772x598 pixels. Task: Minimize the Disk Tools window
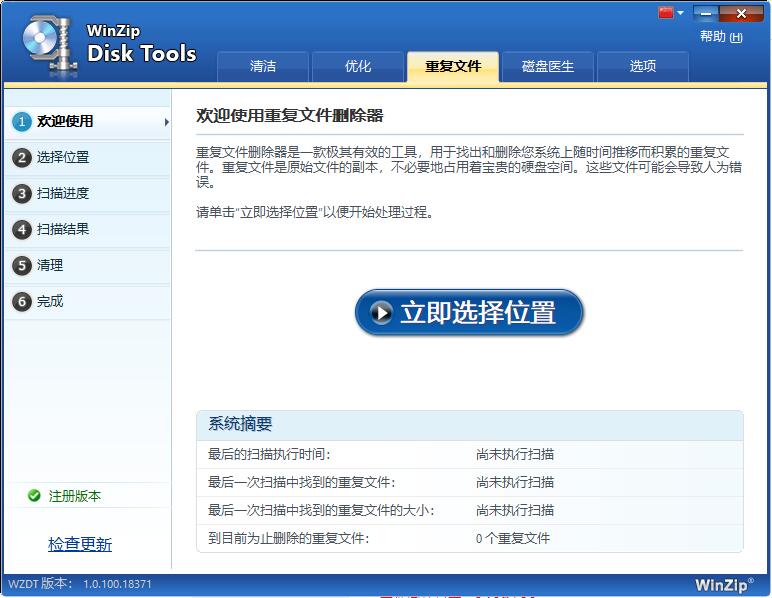tap(706, 13)
